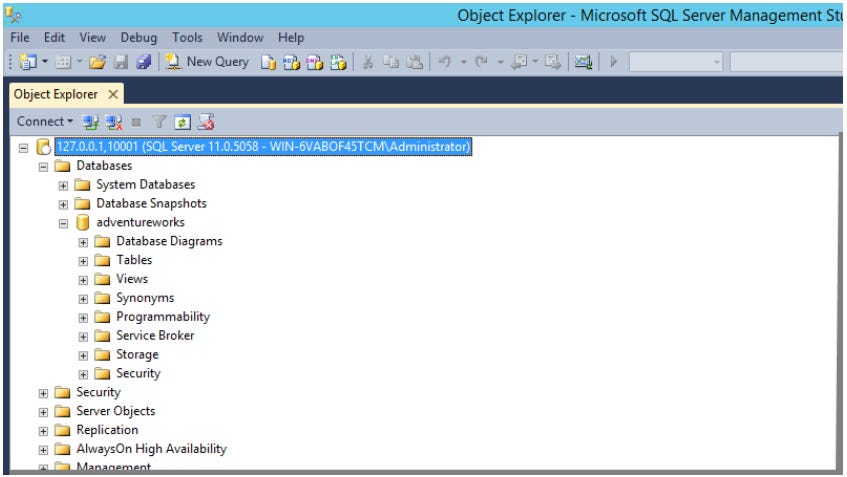Open the Help menu
Screen dimensions: 847x477
click(291, 38)
